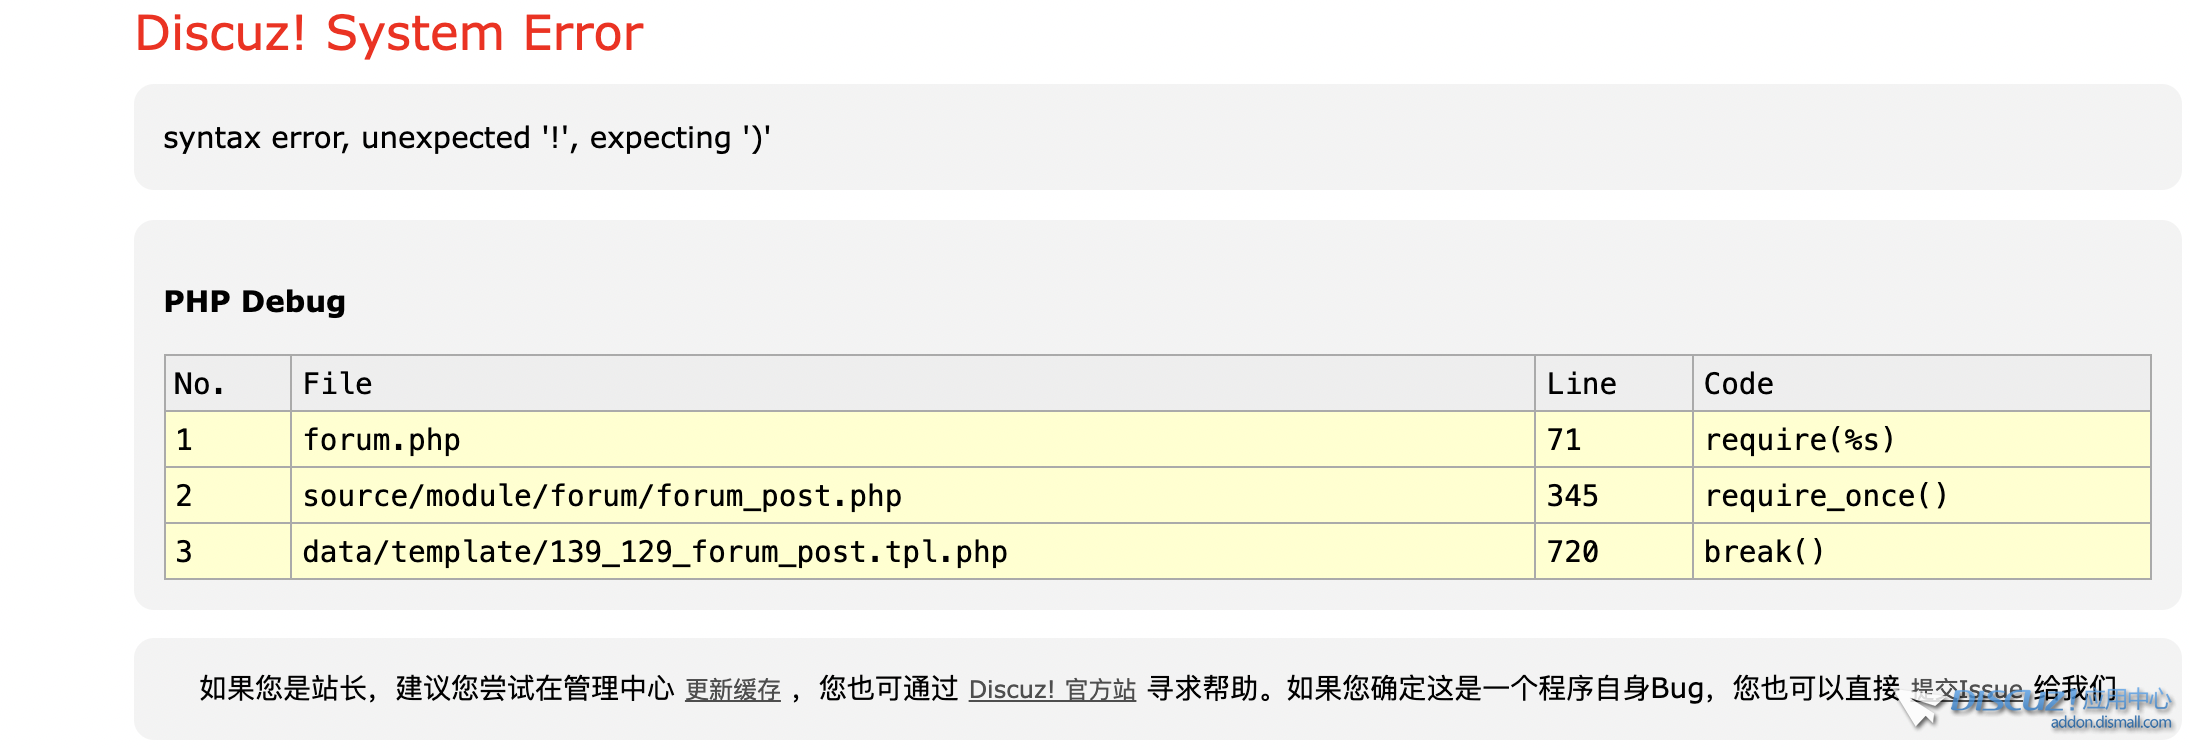Click the Line column header
This screenshot has width=2190, height=748.
click(x=1581, y=384)
